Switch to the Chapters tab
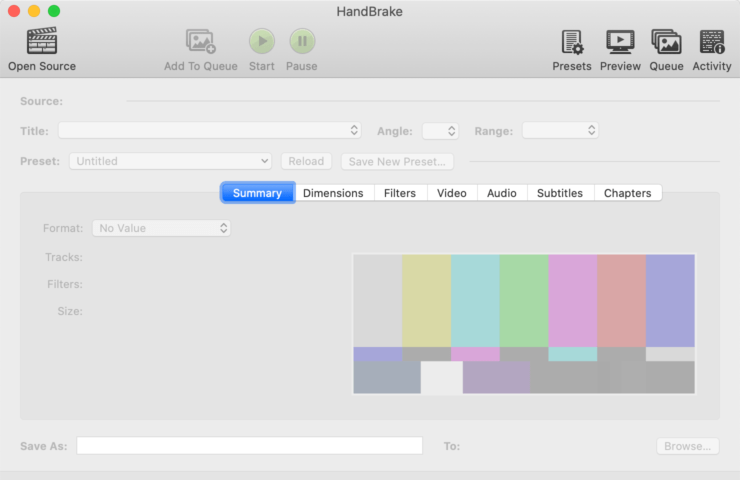Screen dimensions: 740x480 628,193
